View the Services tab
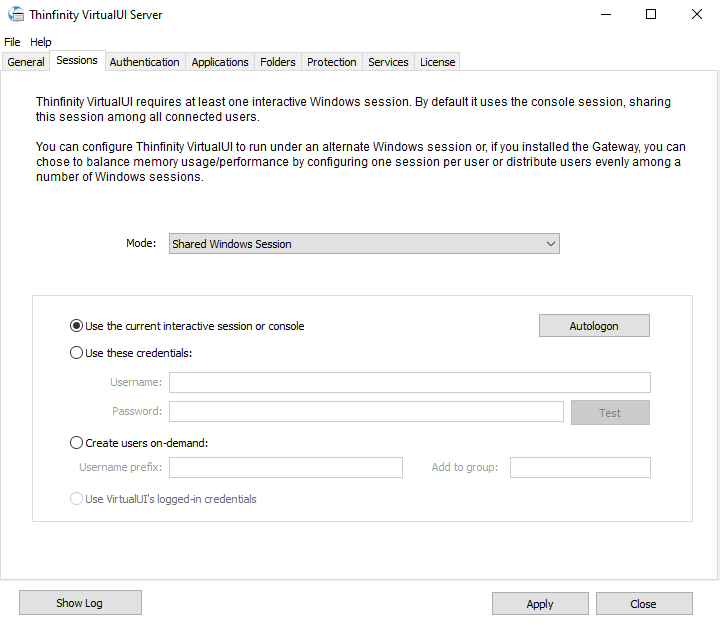The width and height of the screenshot is (720, 628). click(388, 62)
